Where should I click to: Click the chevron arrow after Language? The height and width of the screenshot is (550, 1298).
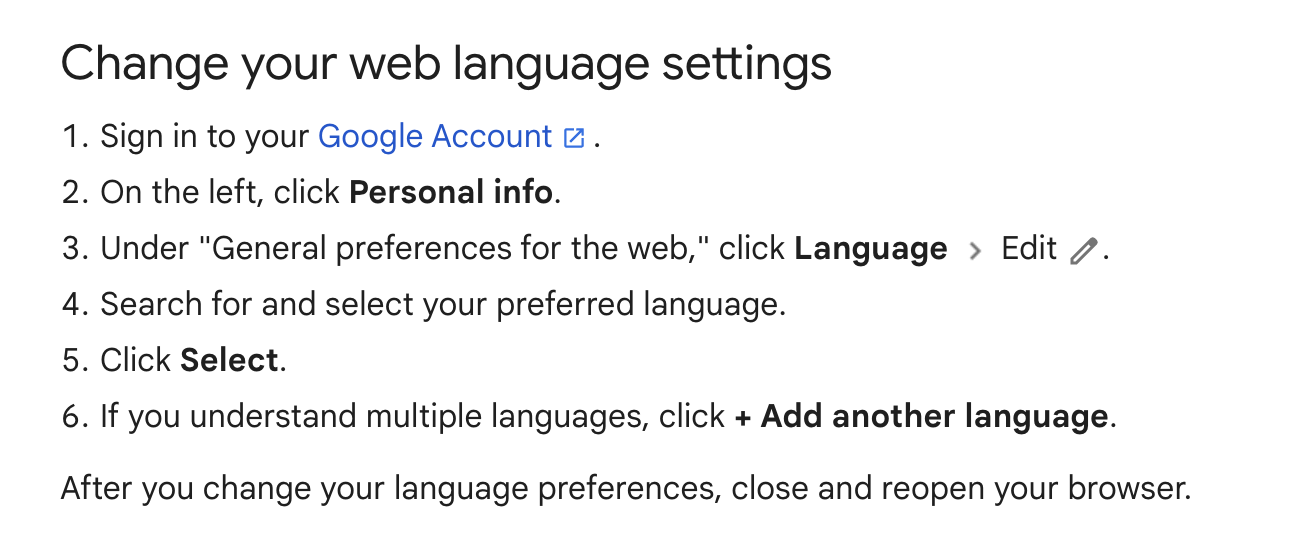tap(975, 250)
